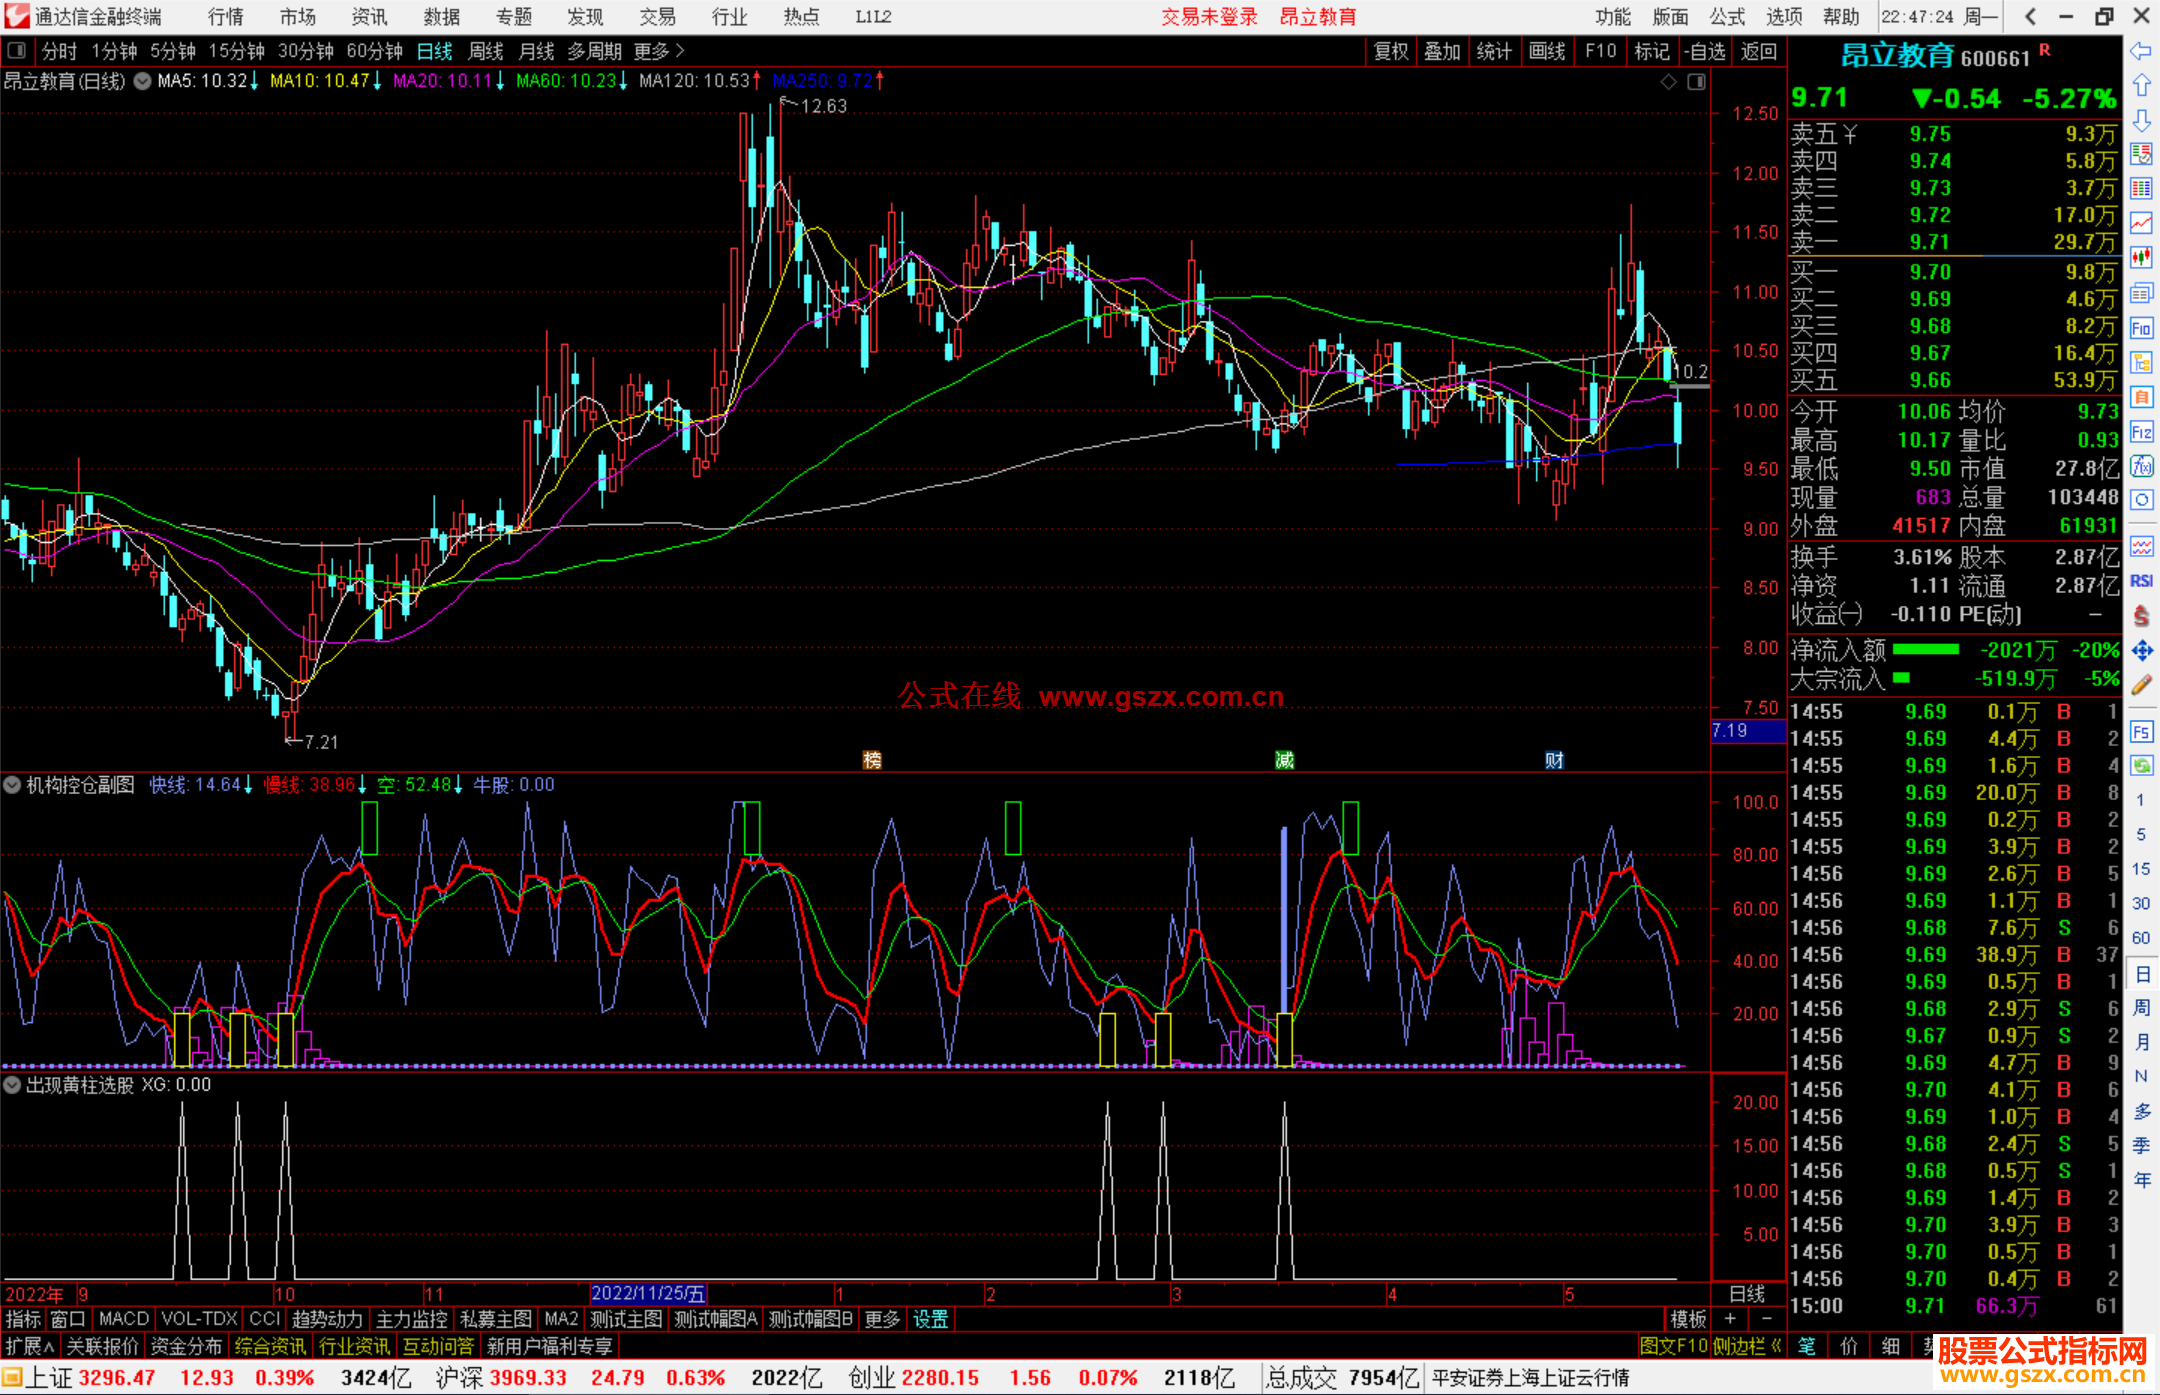This screenshot has width=2160, height=1395.
Task: Click the candlestick chart sidebar icon
Action: 2141,257
